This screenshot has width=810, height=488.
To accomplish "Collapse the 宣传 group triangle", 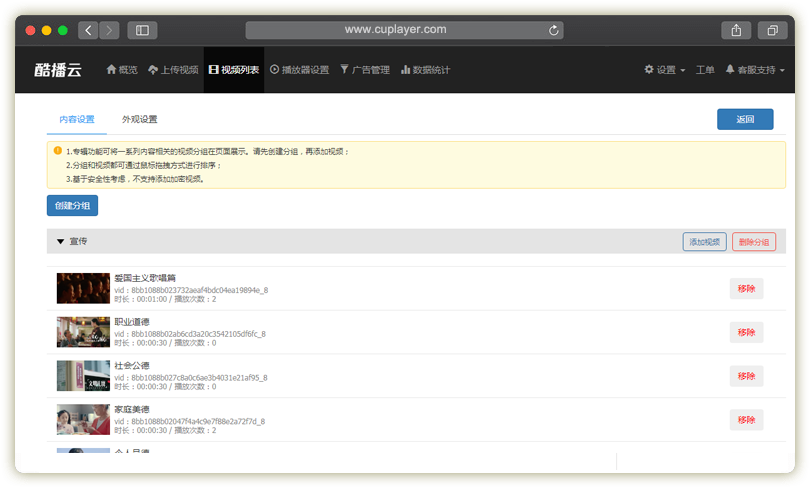I will [60, 241].
